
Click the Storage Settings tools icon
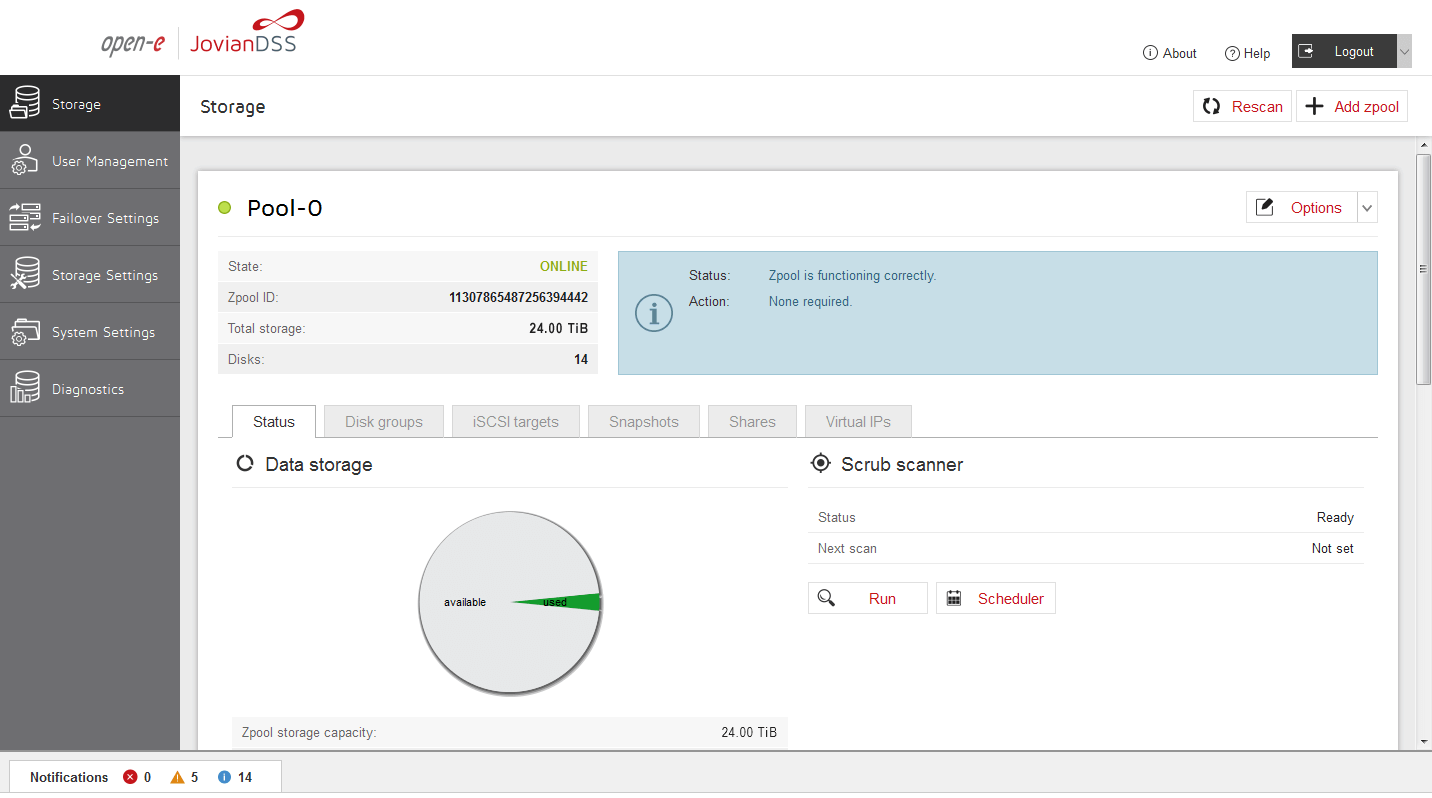[25, 275]
